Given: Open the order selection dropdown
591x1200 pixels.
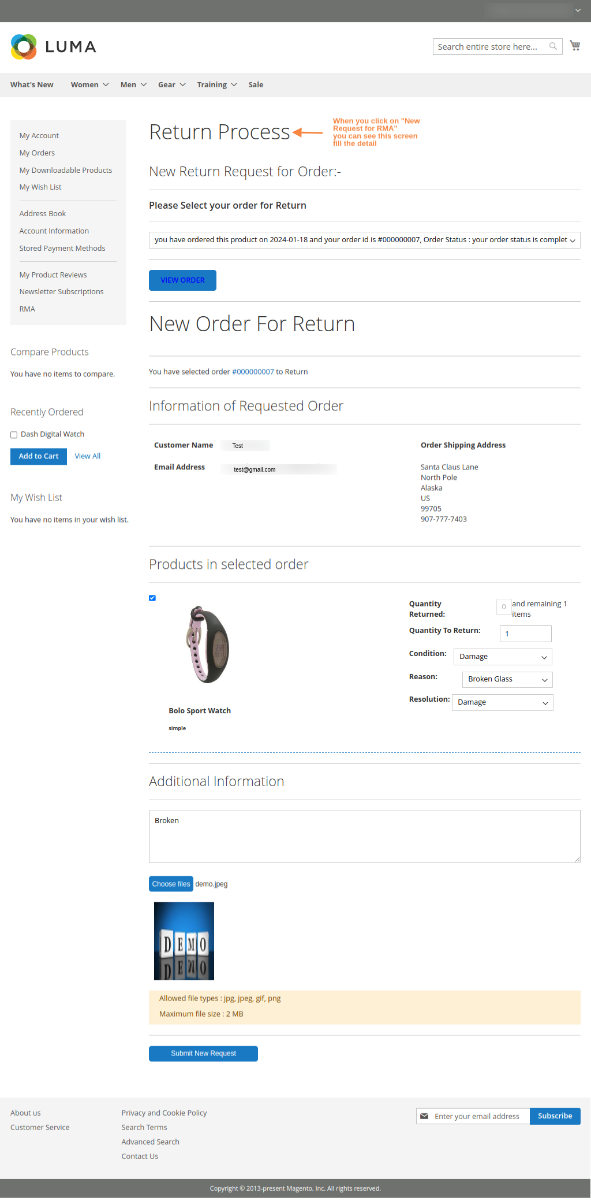Looking at the screenshot, I should pyautogui.click(x=364, y=240).
